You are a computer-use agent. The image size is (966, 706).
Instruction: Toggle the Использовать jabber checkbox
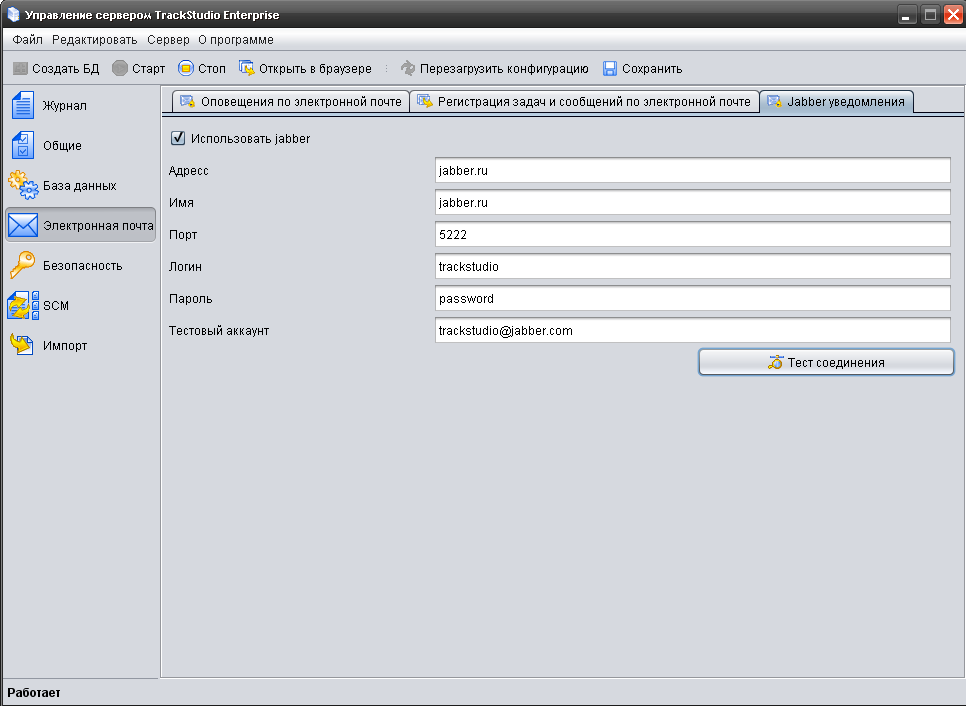click(x=179, y=139)
